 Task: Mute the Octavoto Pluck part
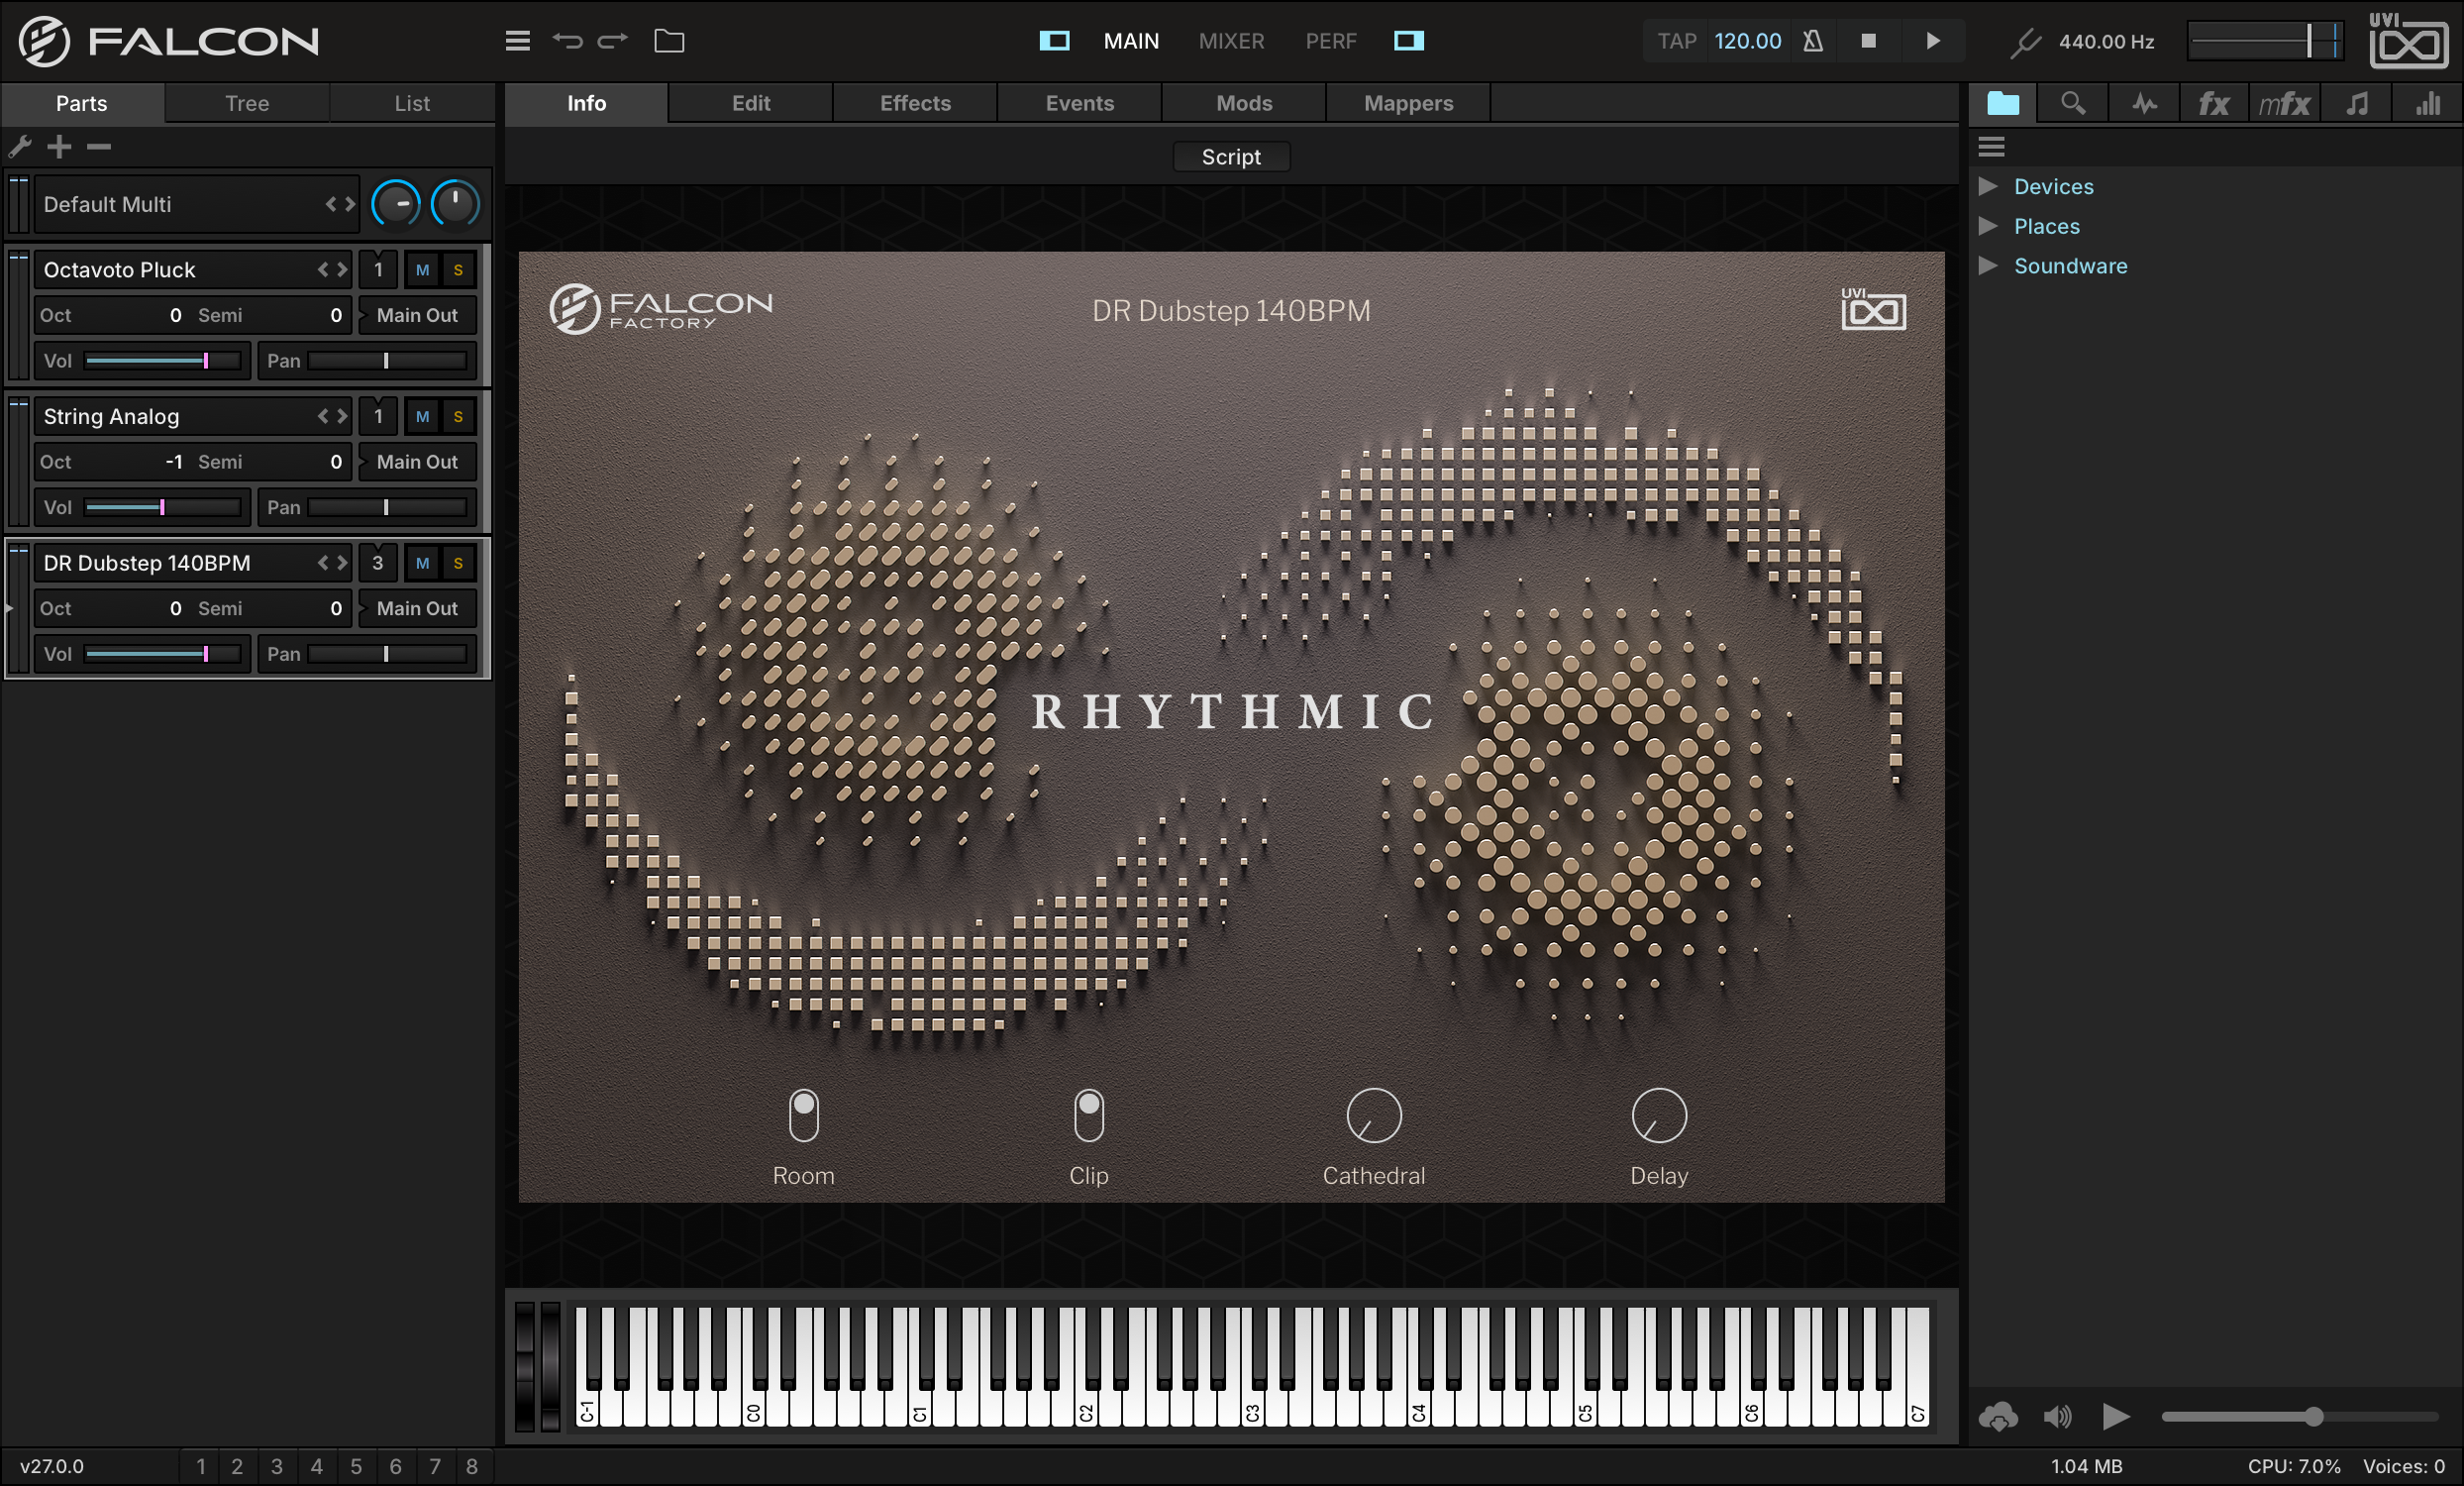(x=422, y=270)
